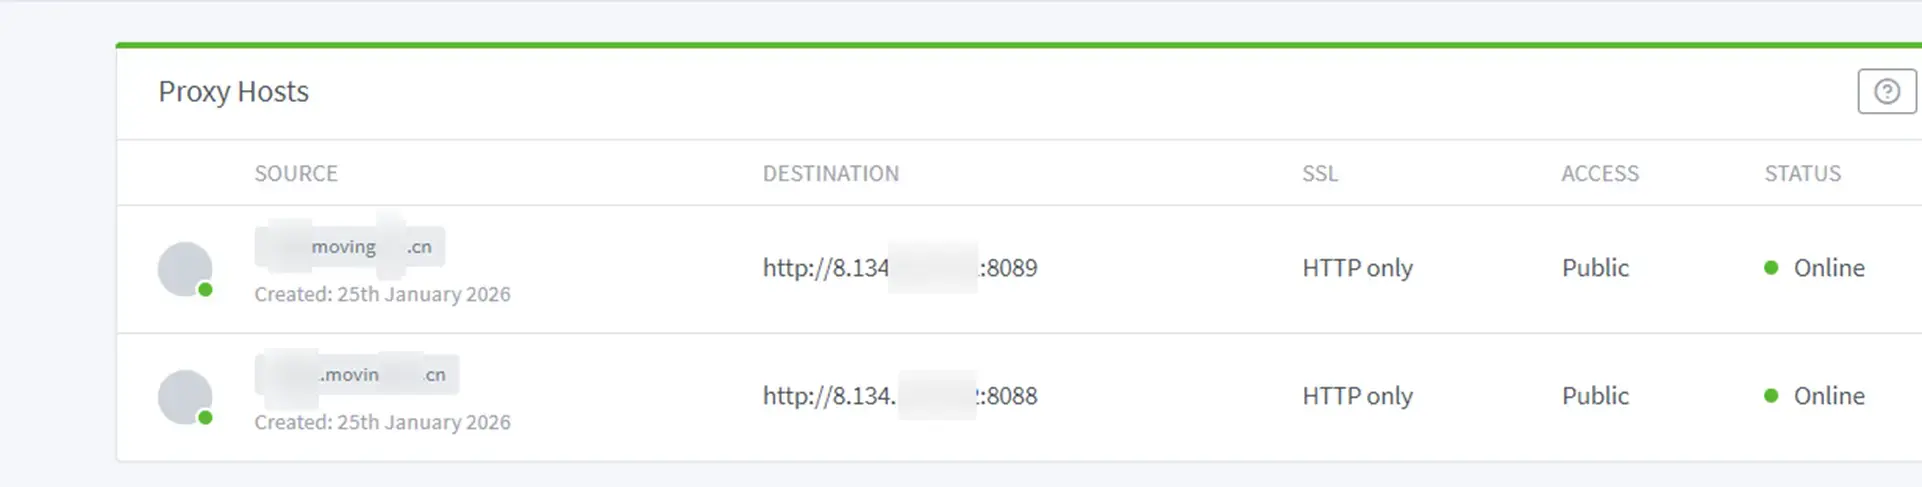Click the SOURCE column header

pyautogui.click(x=296, y=174)
